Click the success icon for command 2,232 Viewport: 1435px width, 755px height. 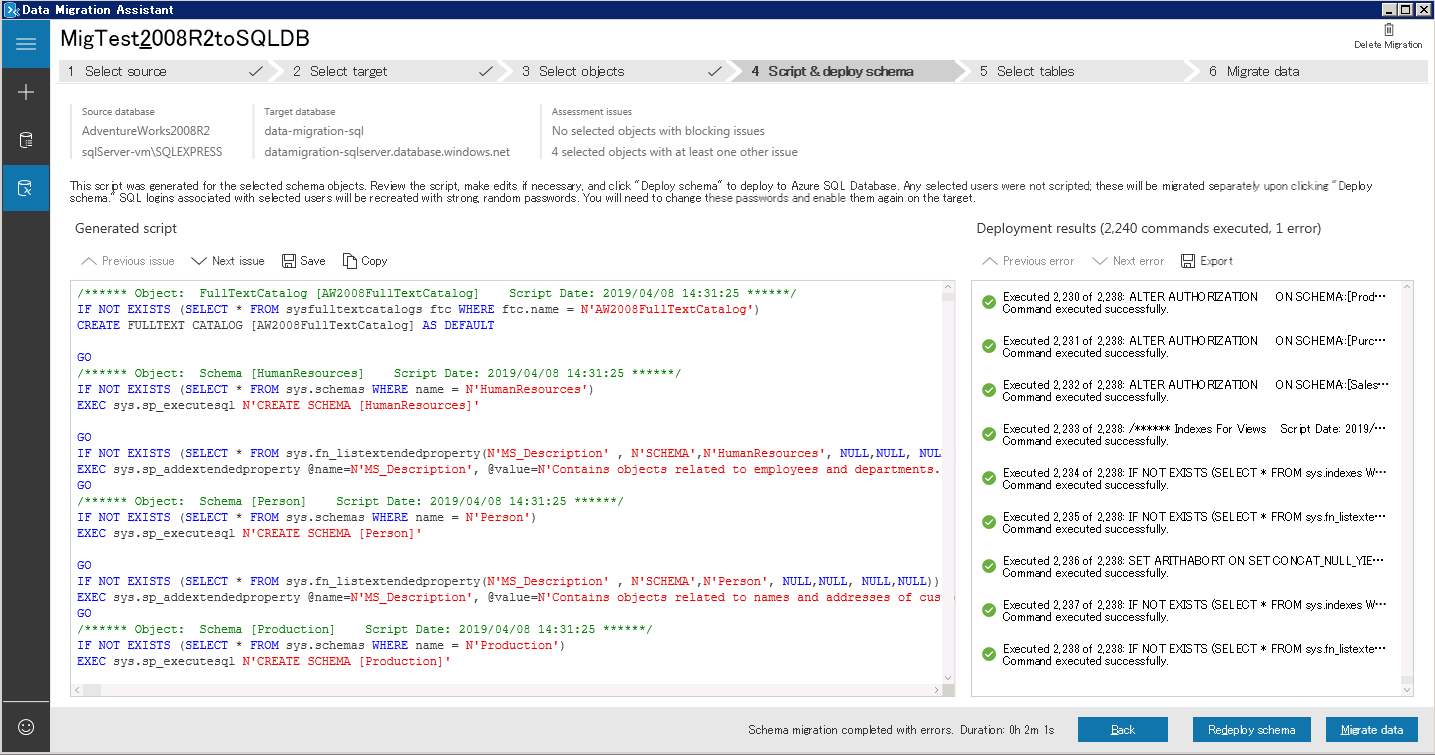coord(989,390)
